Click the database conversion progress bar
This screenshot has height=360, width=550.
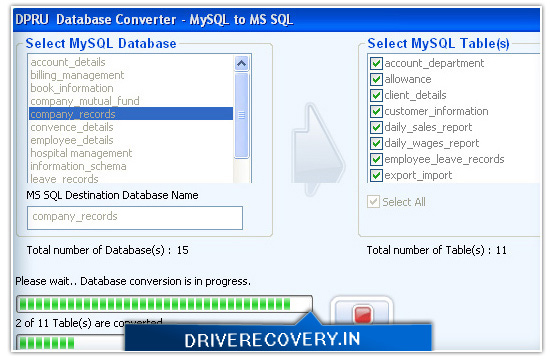click(164, 304)
